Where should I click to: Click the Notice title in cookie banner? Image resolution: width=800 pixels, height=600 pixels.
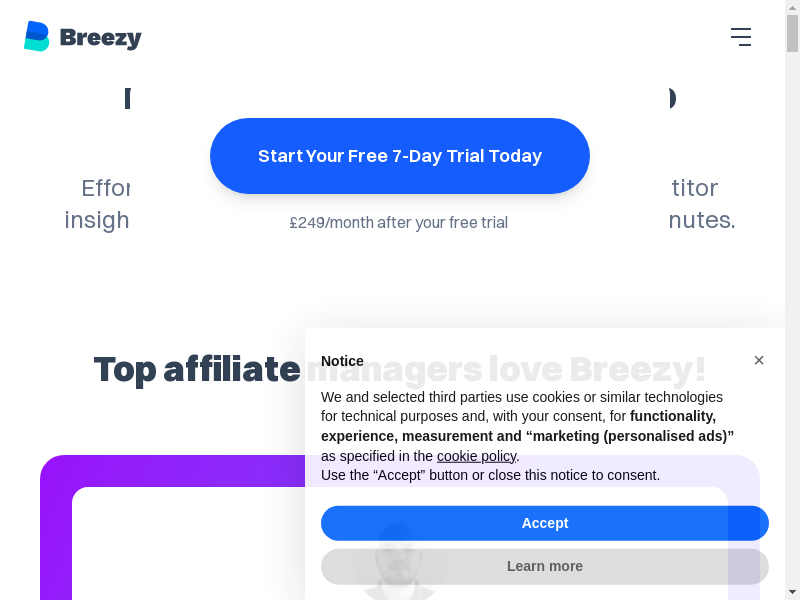click(342, 361)
